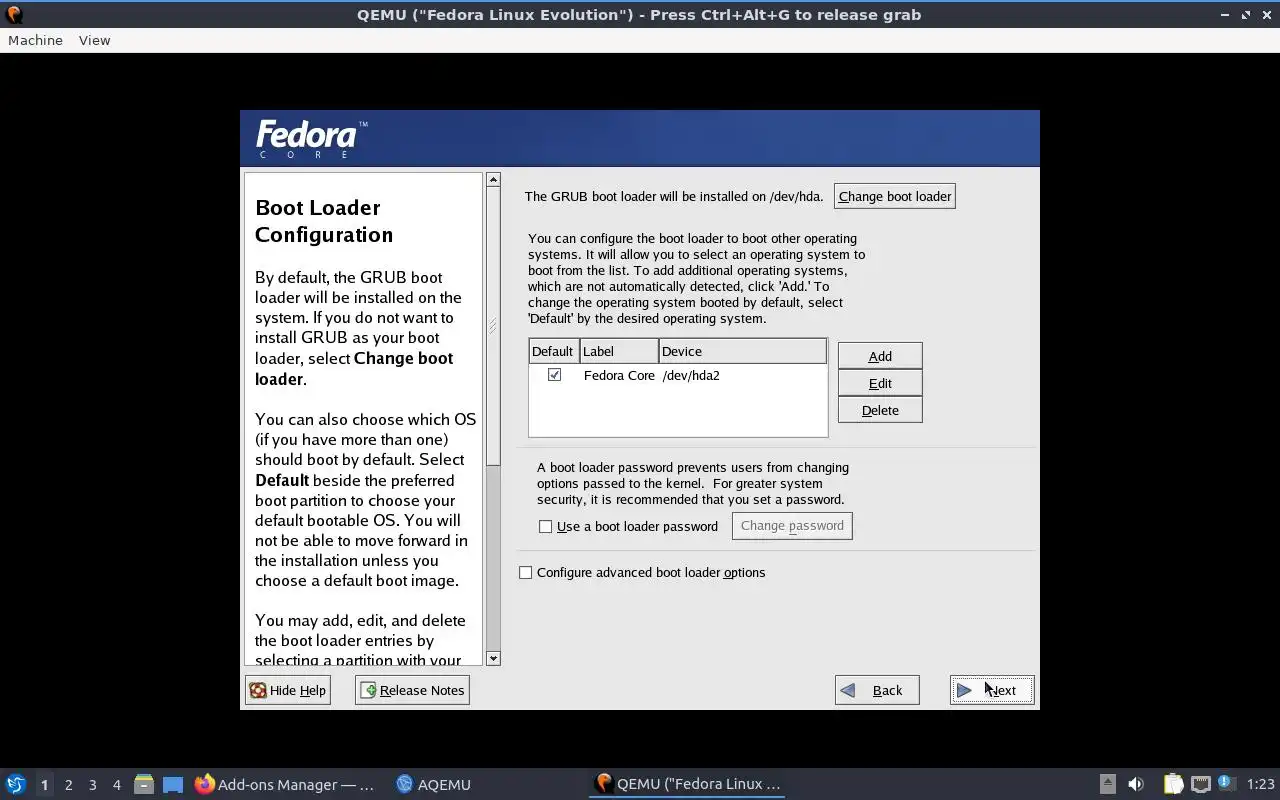Image resolution: width=1280 pixels, height=800 pixels.
Task: Maximize the QEMU window
Action: tap(1246, 15)
